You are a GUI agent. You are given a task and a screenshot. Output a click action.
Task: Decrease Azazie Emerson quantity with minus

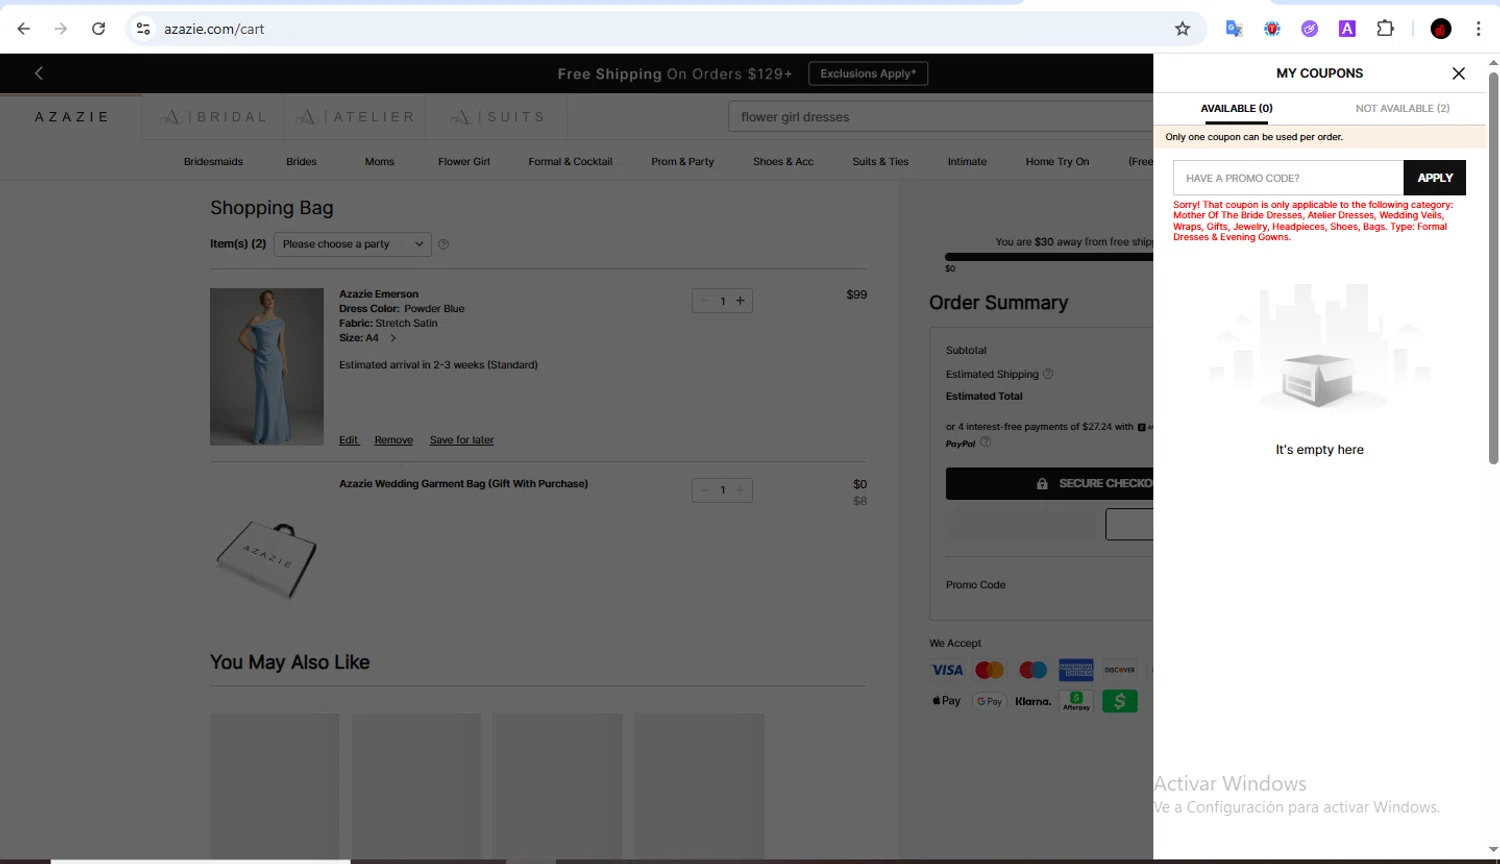click(705, 301)
